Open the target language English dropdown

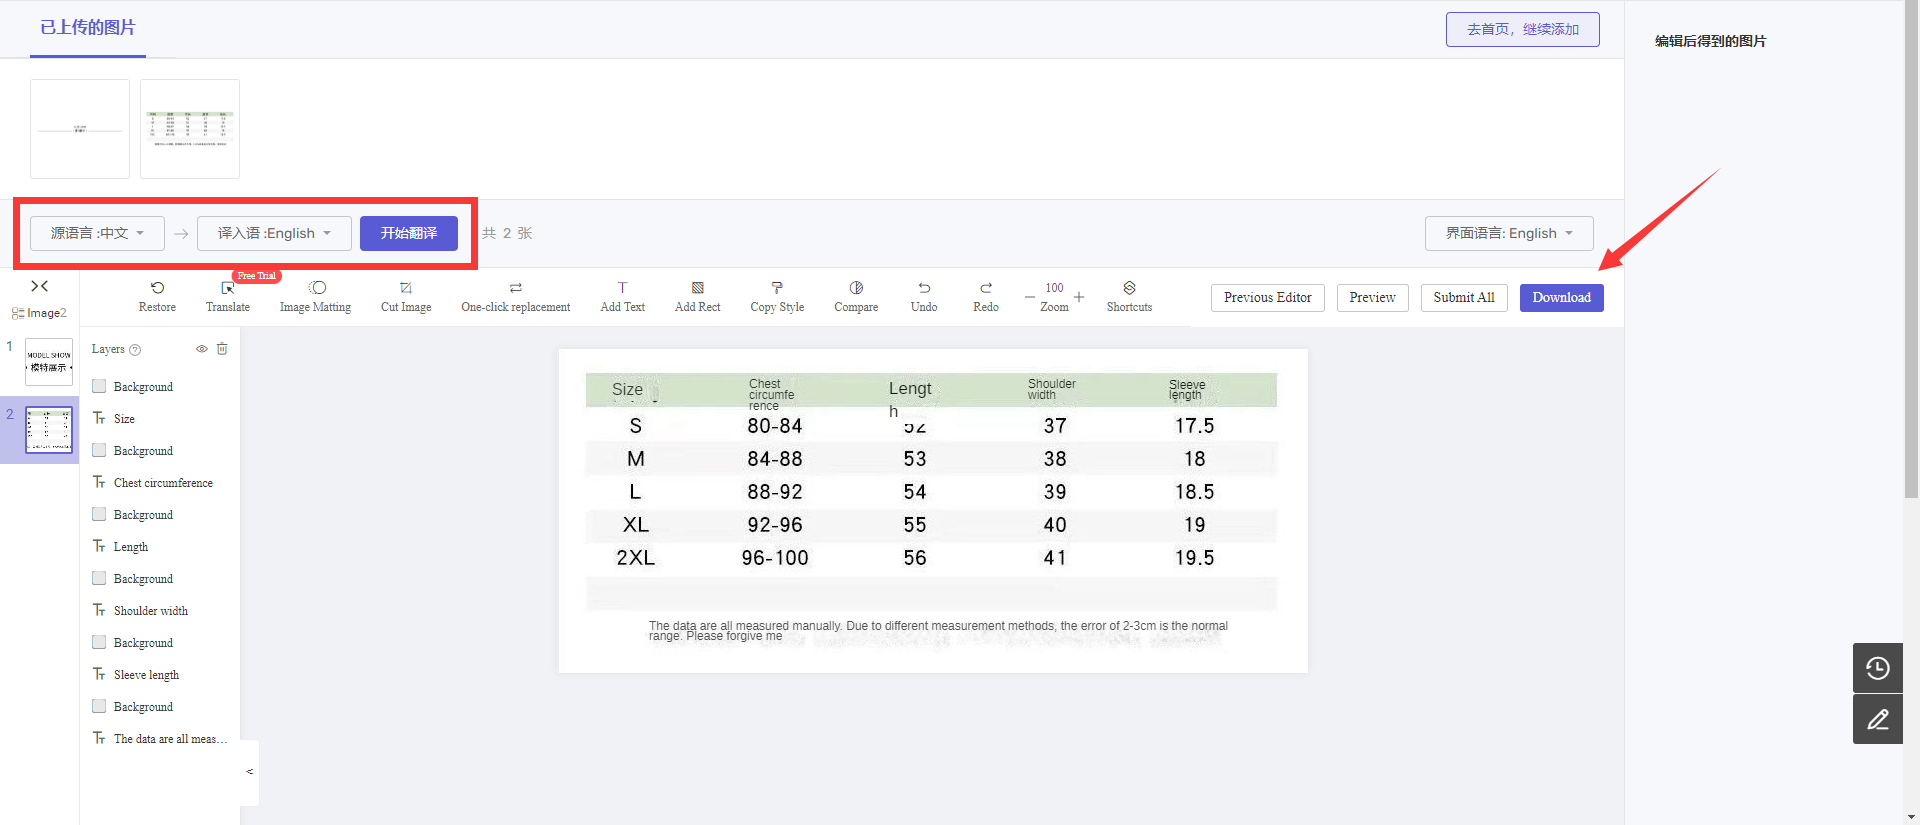(274, 233)
